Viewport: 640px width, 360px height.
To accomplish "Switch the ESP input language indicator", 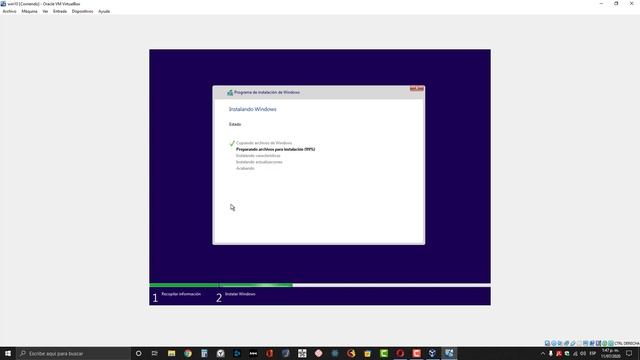I will [593, 353].
